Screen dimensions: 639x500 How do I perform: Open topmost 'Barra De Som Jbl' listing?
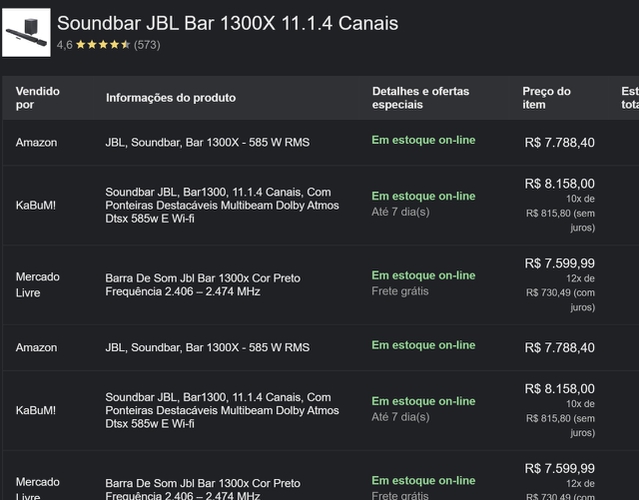point(202,284)
